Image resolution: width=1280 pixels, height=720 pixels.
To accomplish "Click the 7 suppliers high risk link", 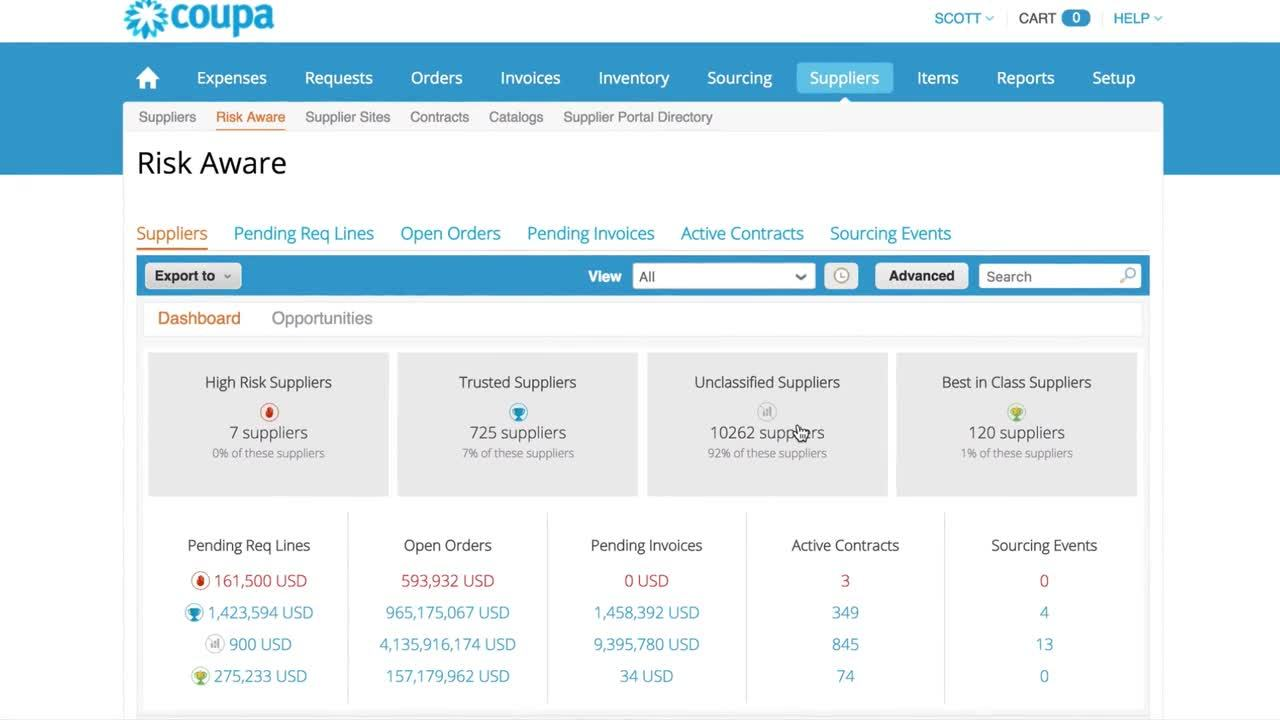I will [268, 432].
